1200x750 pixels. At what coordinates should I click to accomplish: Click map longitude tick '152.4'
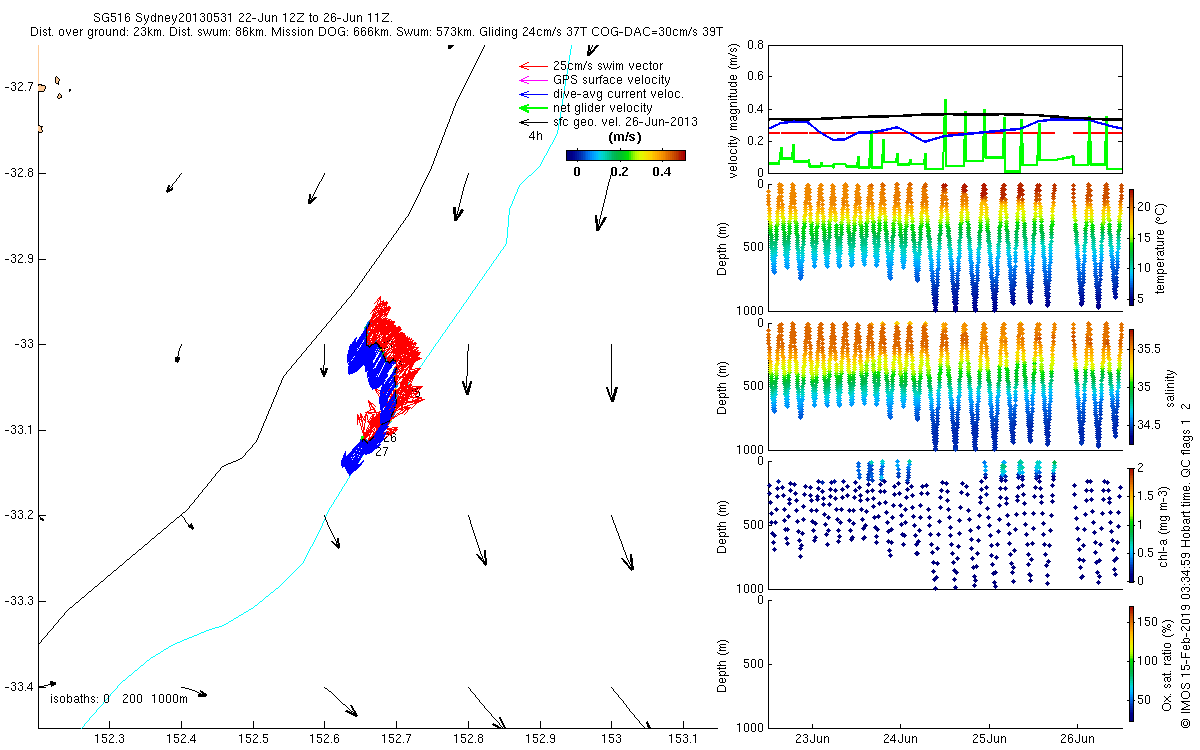[x=181, y=739]
